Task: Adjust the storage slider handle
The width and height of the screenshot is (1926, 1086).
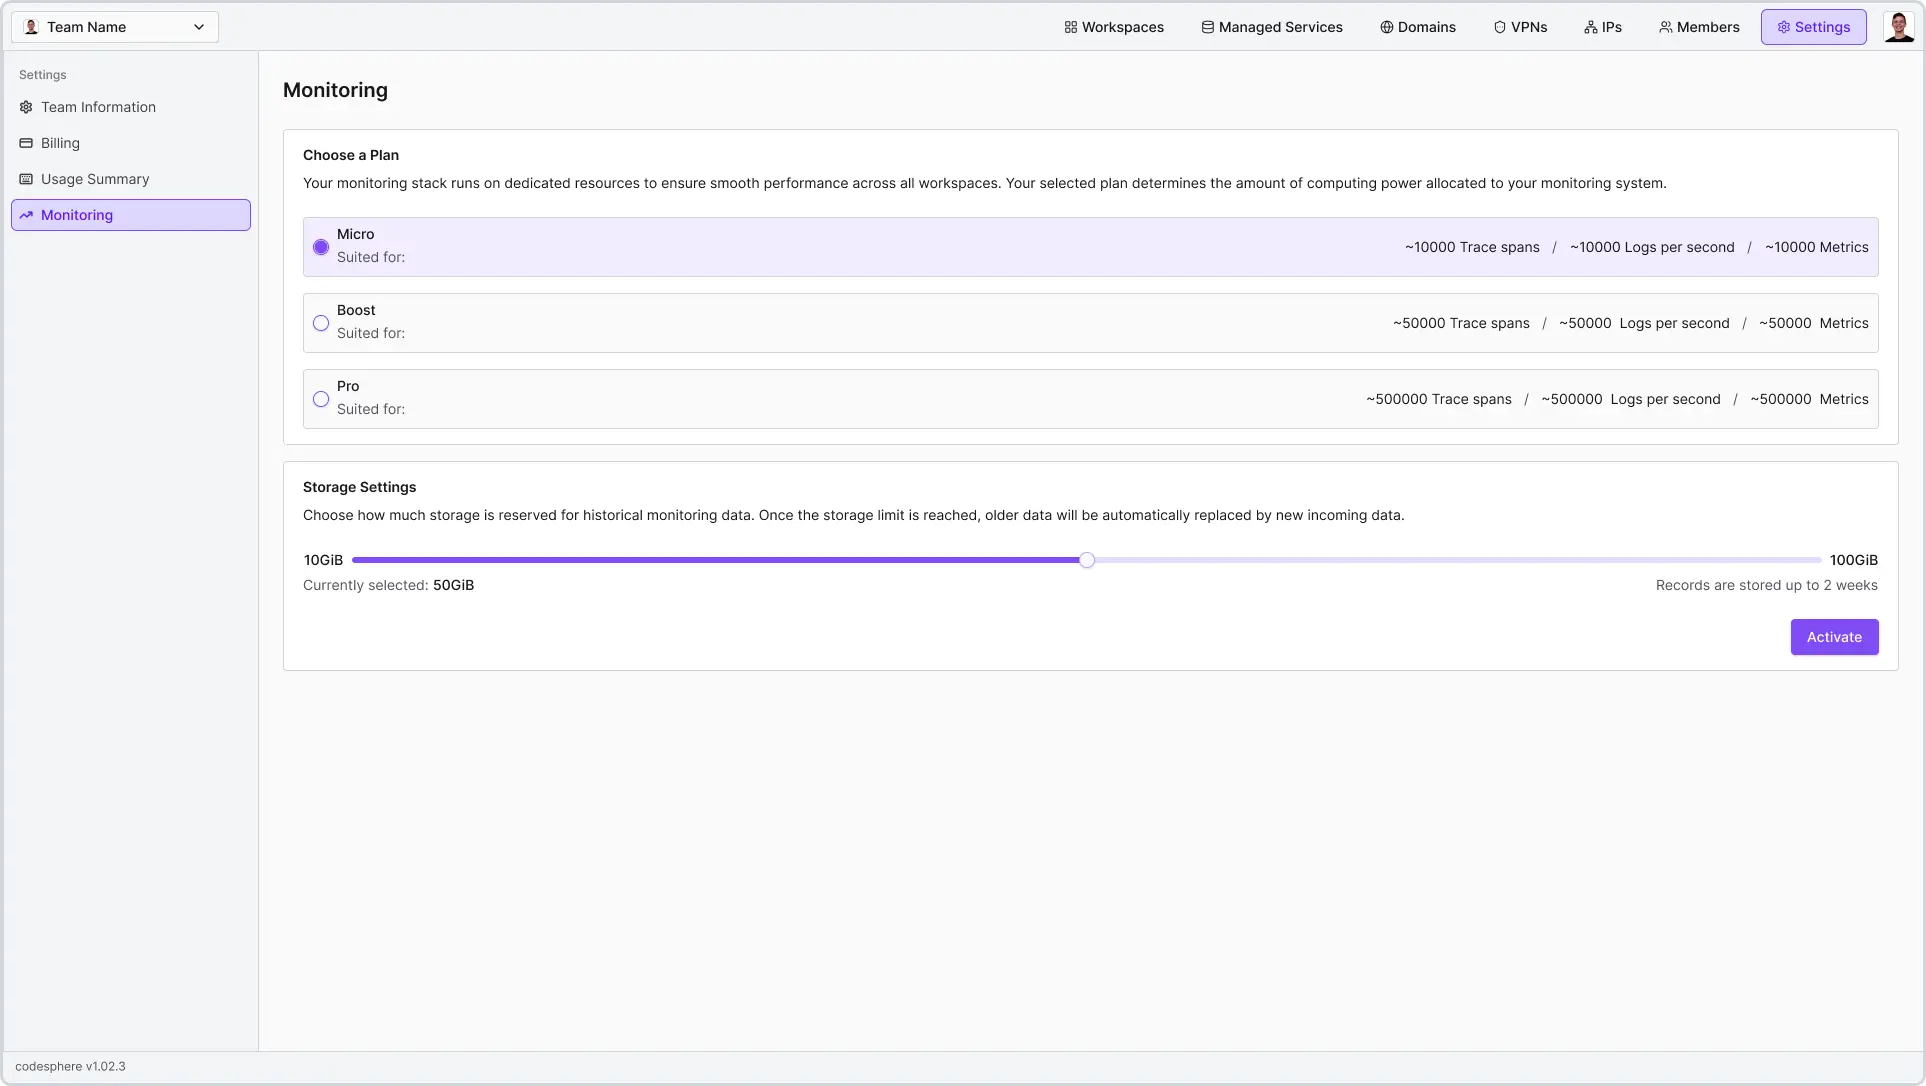Action: click(1086, 560)
